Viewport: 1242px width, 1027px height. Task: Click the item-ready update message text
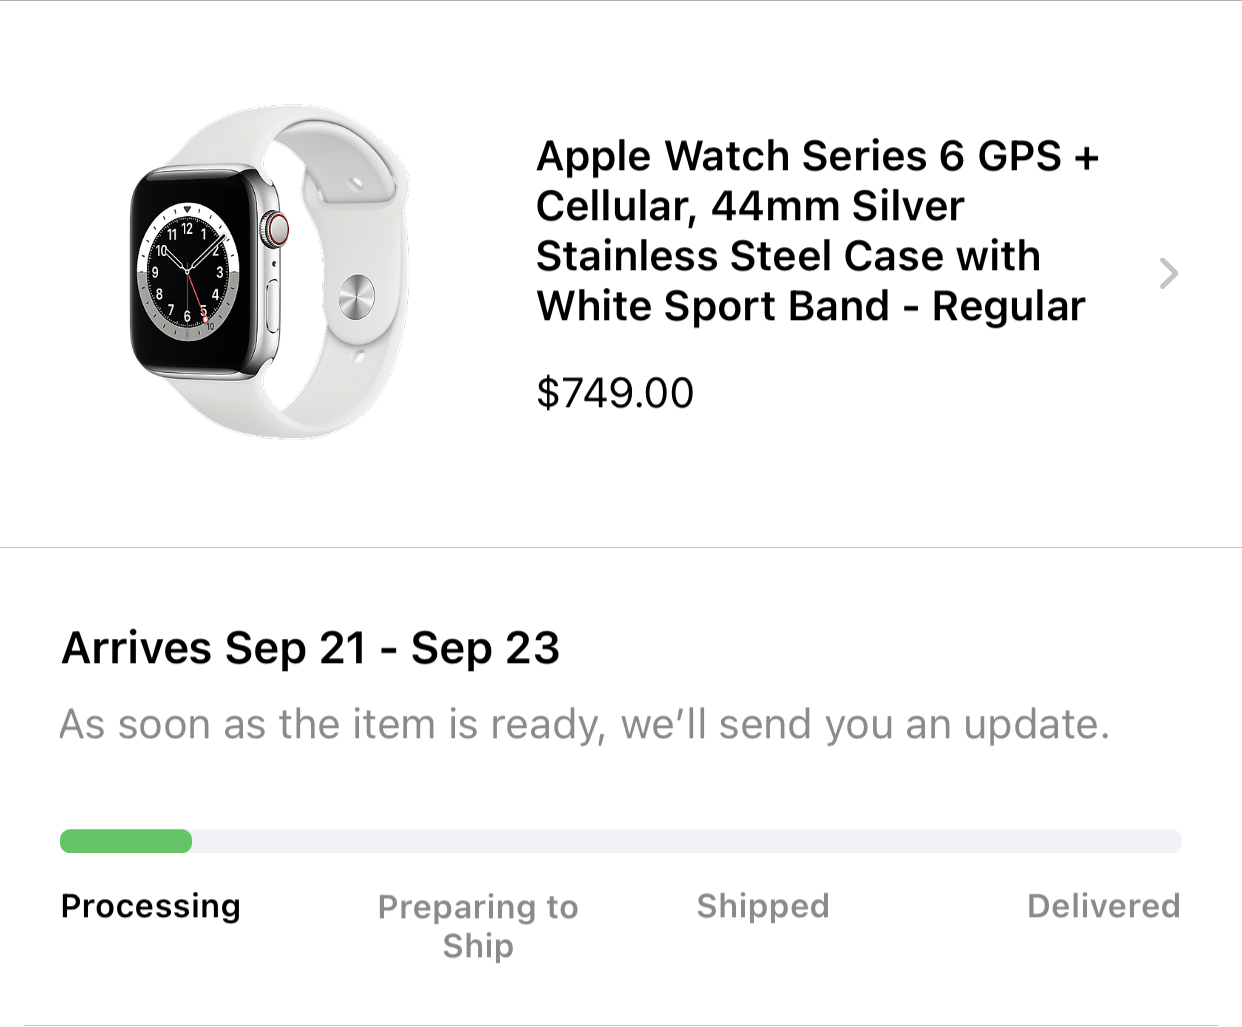click(x=584, y=724)
